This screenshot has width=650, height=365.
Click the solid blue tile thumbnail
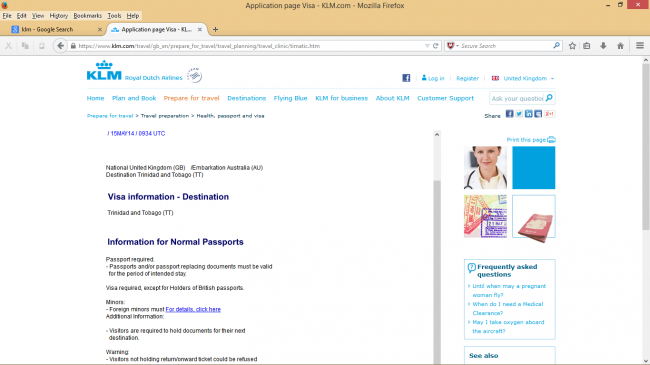point(534,168)
